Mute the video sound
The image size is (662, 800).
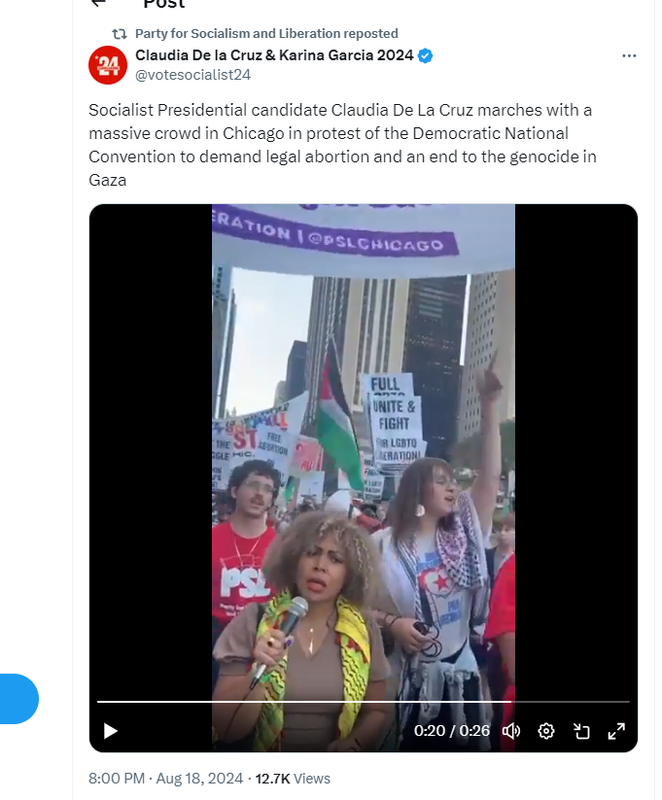coord(511,731)
